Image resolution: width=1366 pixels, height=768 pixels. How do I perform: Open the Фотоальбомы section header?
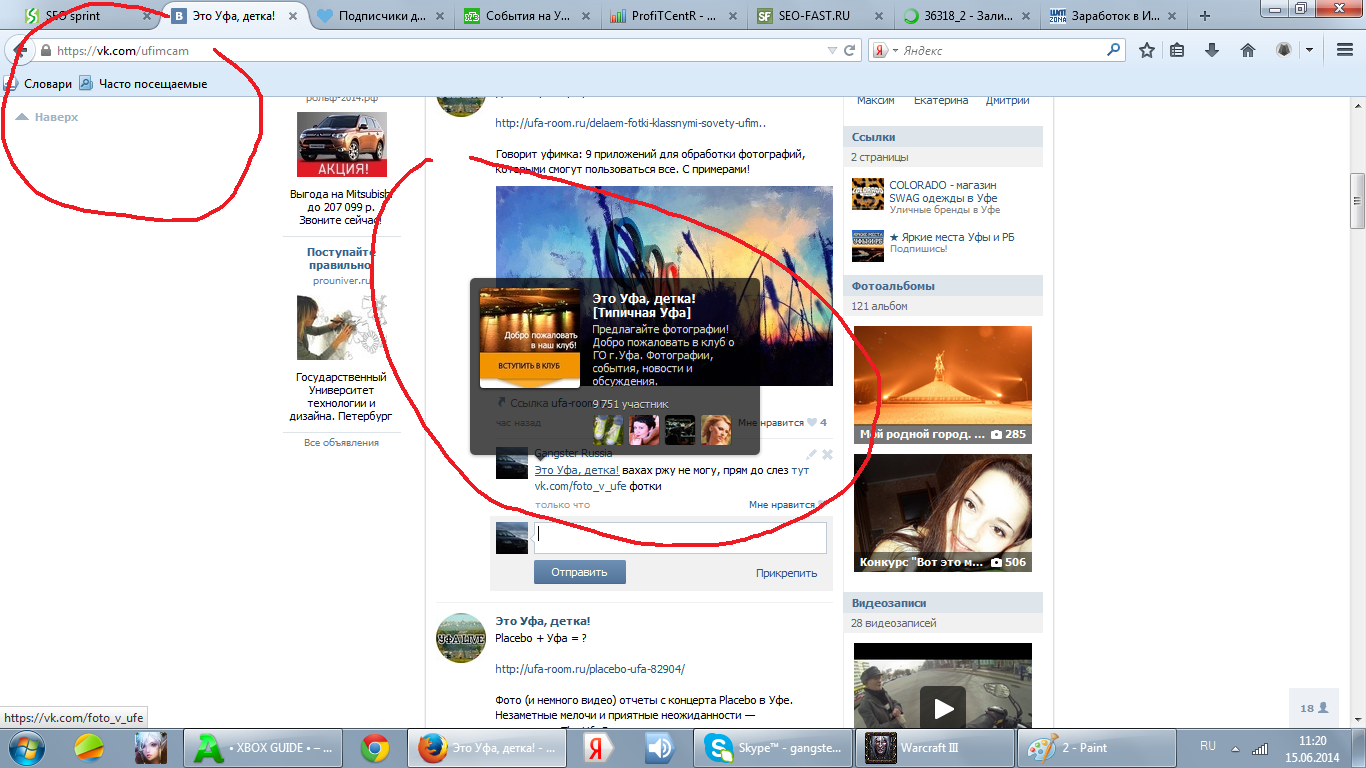click(x=943, y=286)
